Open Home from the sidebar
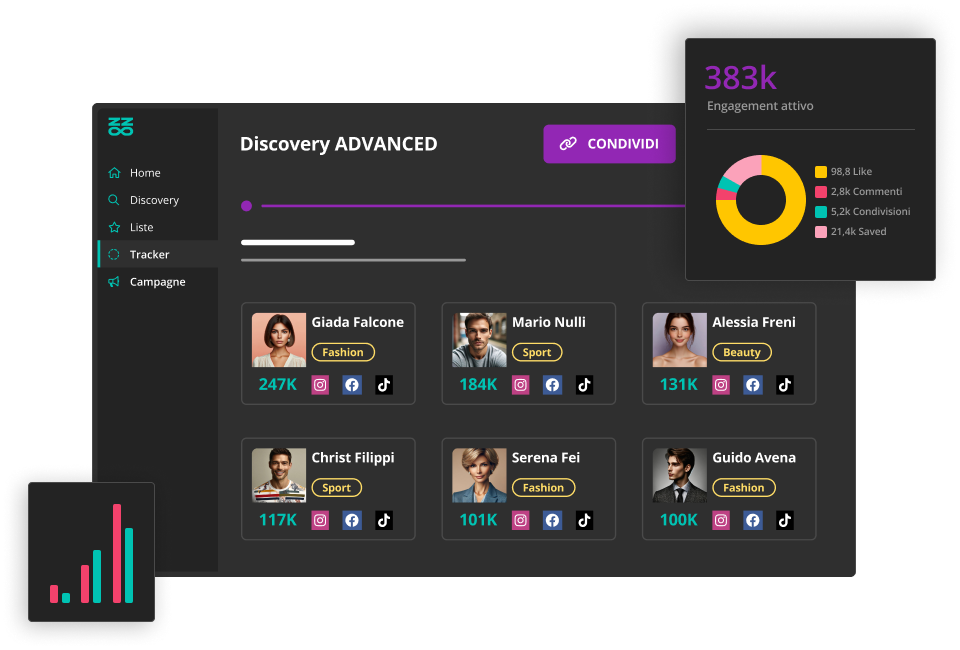Image resolution: width=960 pixels, height=650 pixels. [157, 173]
